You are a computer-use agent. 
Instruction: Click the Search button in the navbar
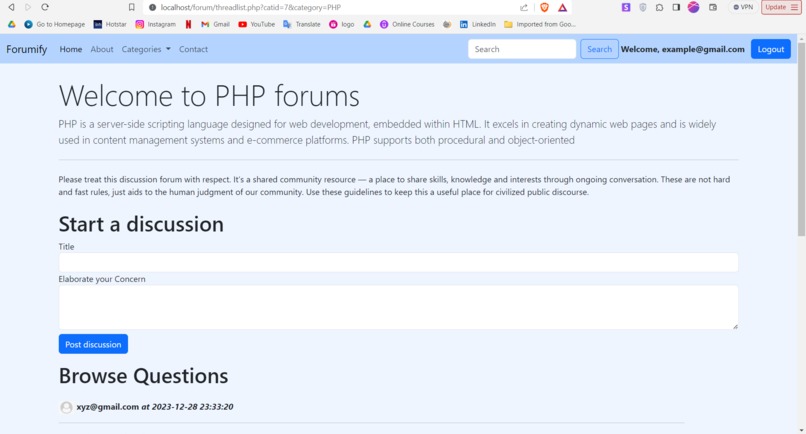coord(599,49)
